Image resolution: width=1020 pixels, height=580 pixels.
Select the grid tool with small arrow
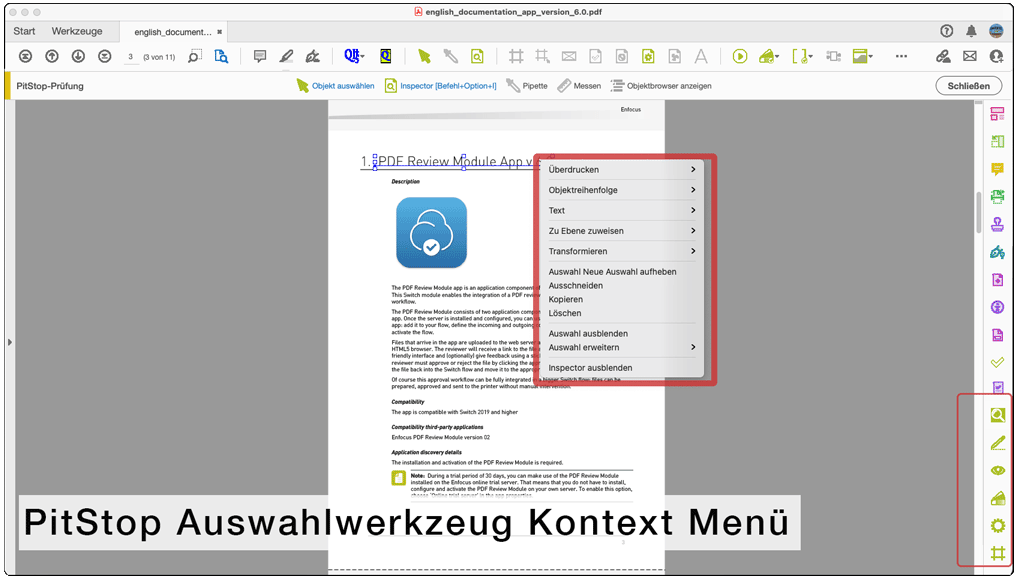tap(542, 57)
